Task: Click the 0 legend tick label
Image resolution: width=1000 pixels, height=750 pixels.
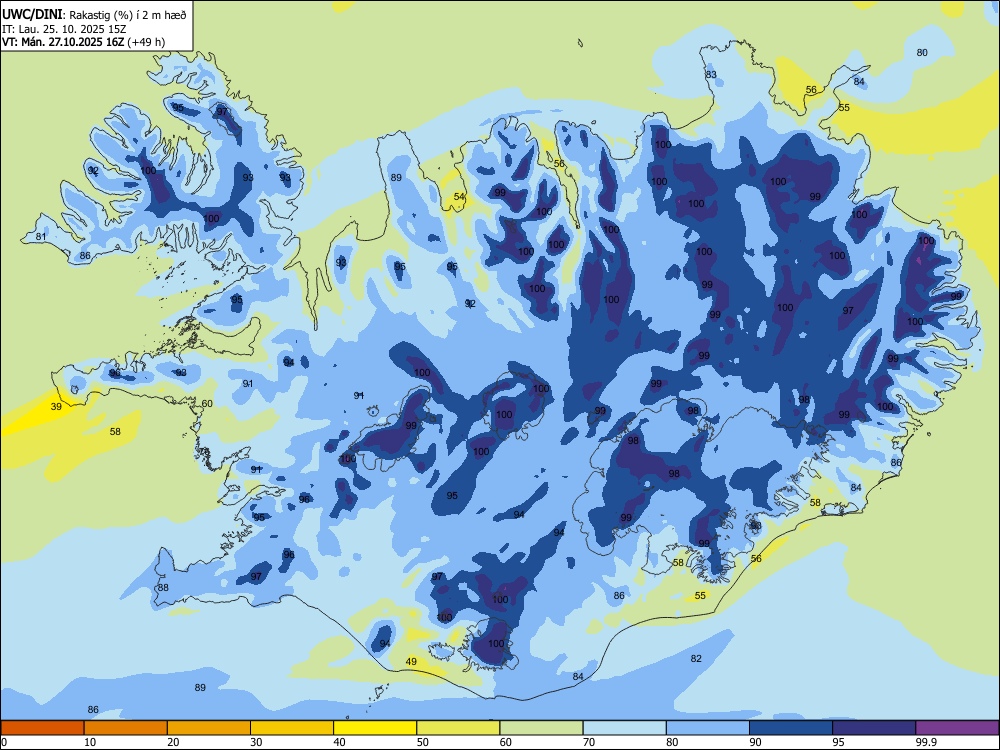Action: click(4, 742)
